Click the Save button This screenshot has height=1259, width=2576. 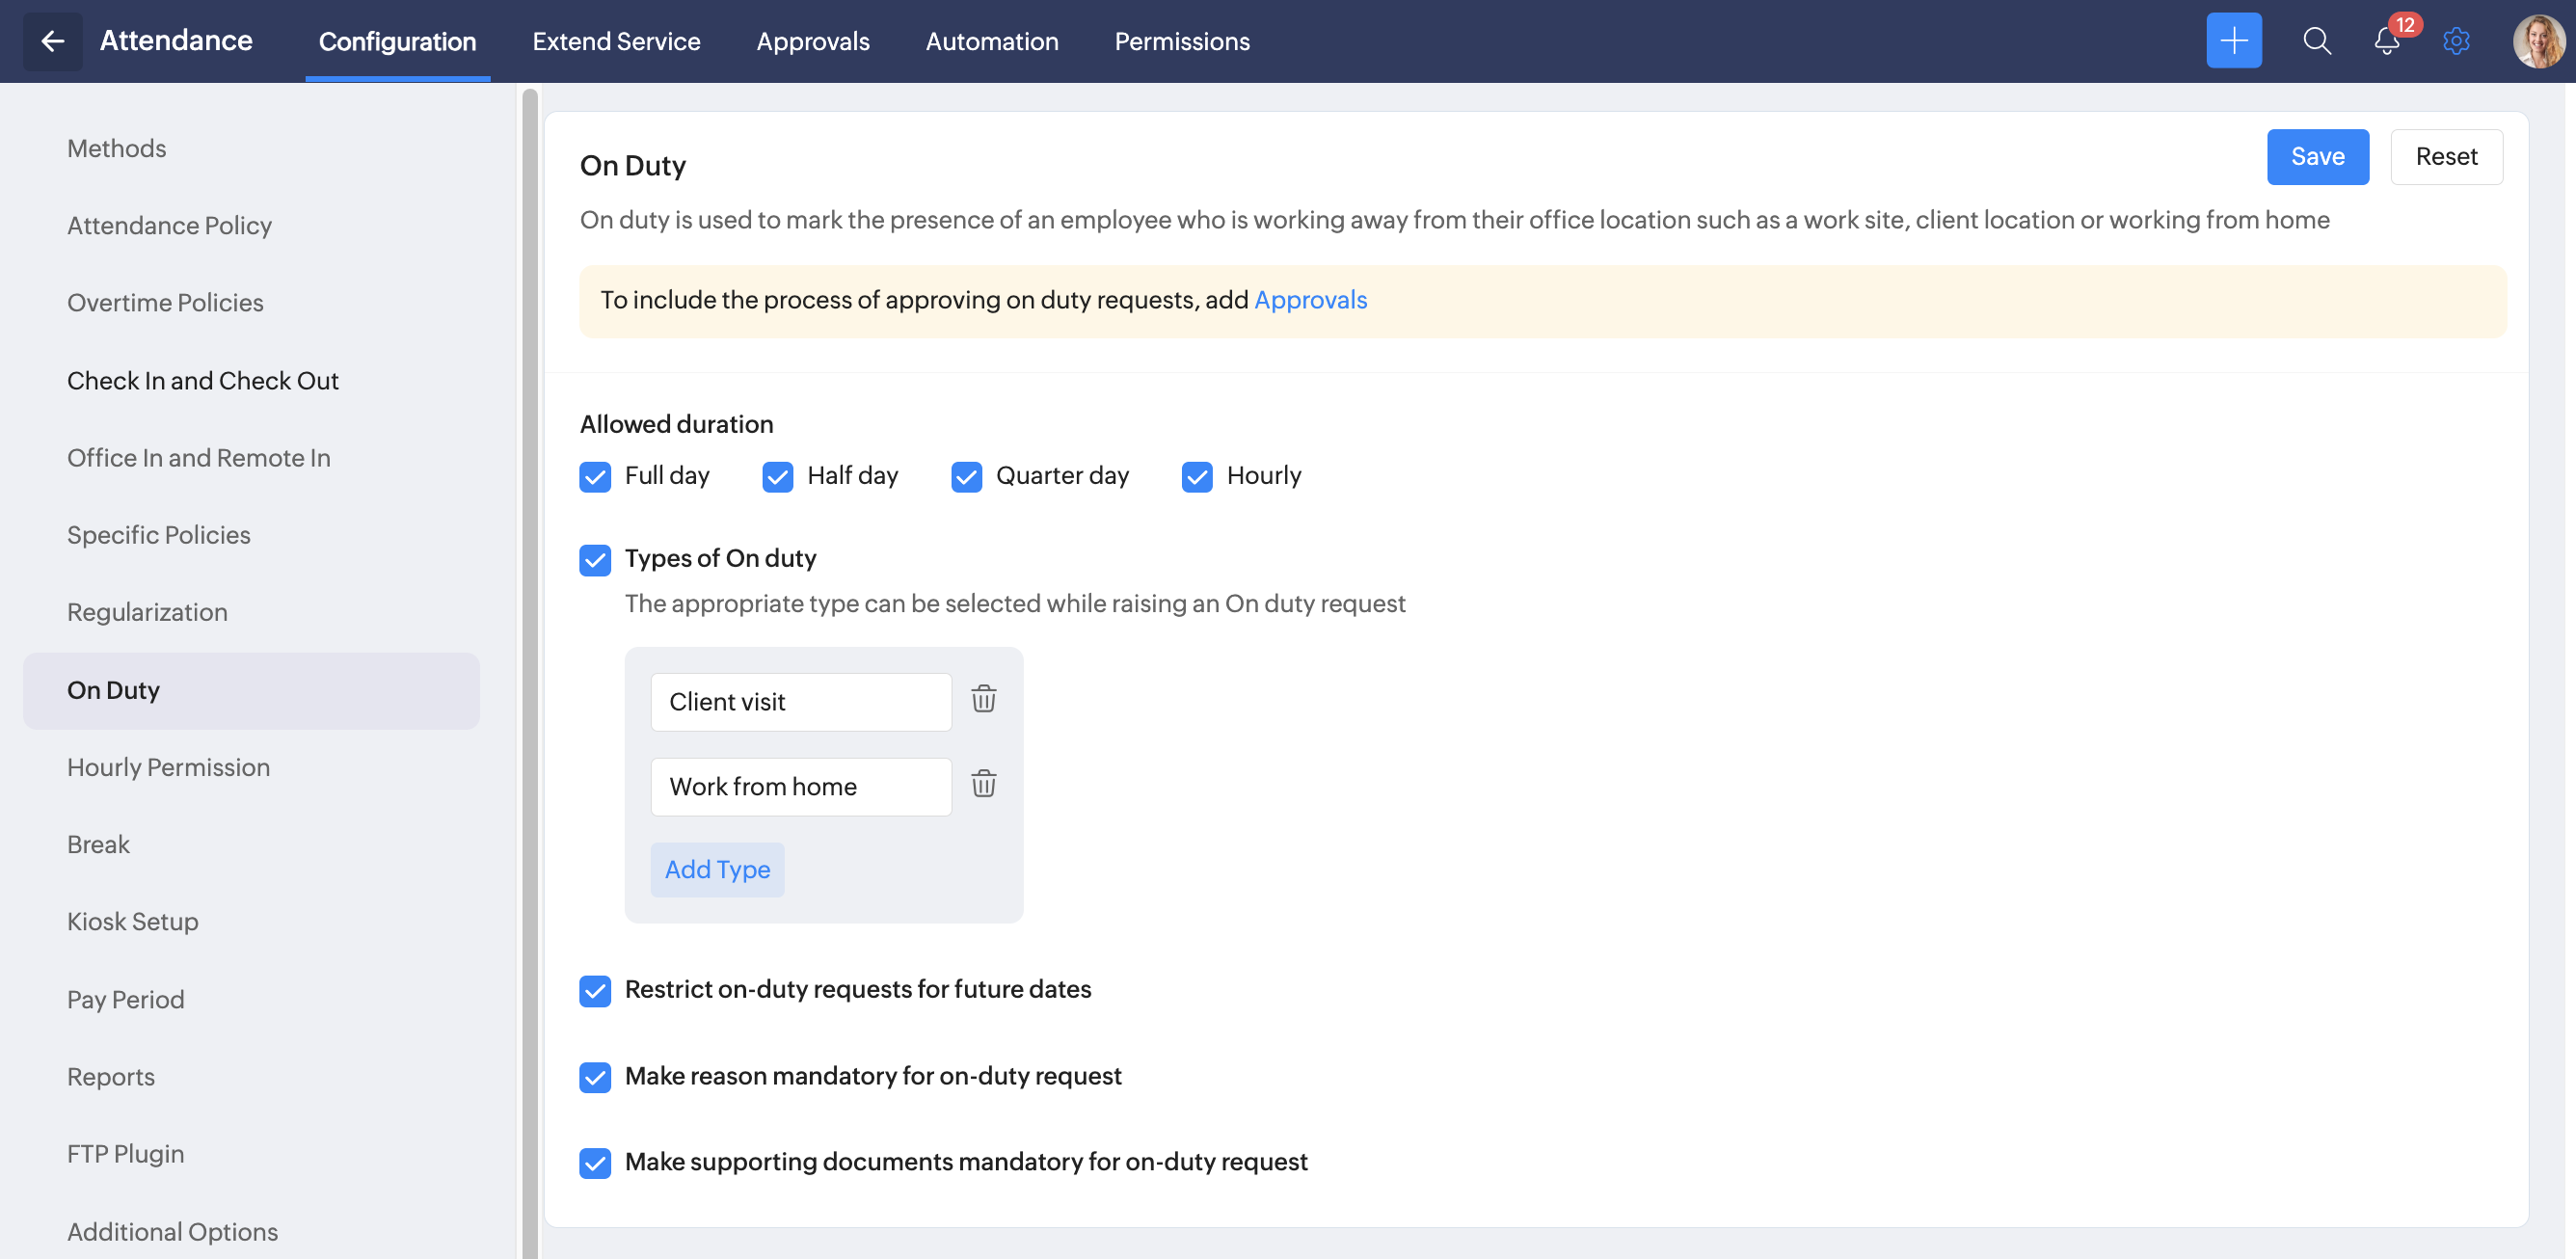tap(2317, 157)
